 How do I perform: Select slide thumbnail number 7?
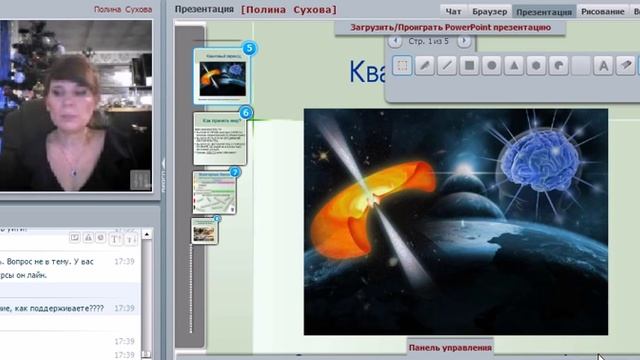(x=214, y=193)
